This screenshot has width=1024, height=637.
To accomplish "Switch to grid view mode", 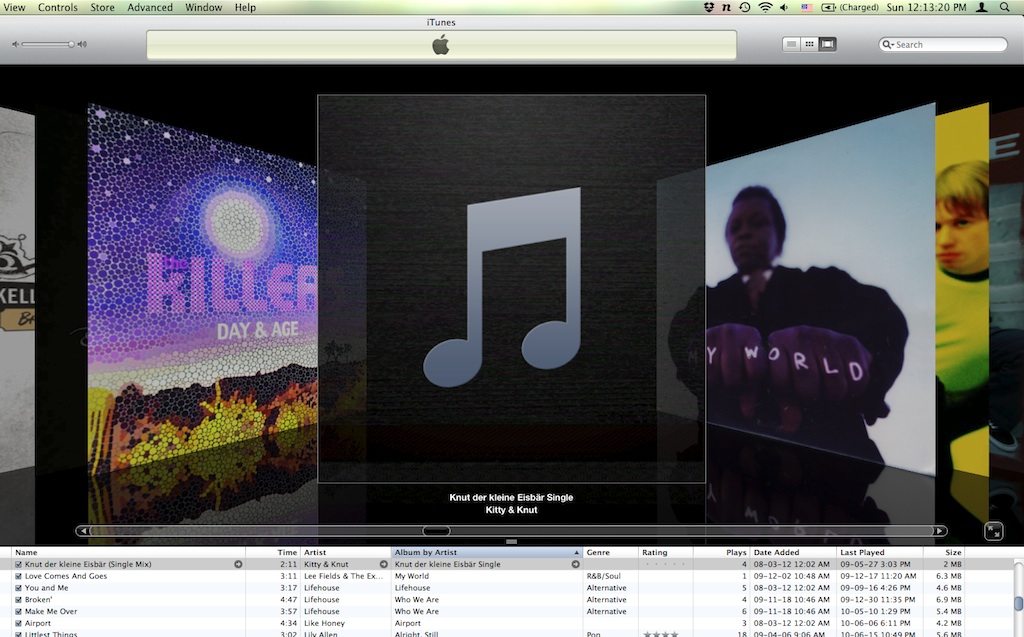I will point(809,44).
